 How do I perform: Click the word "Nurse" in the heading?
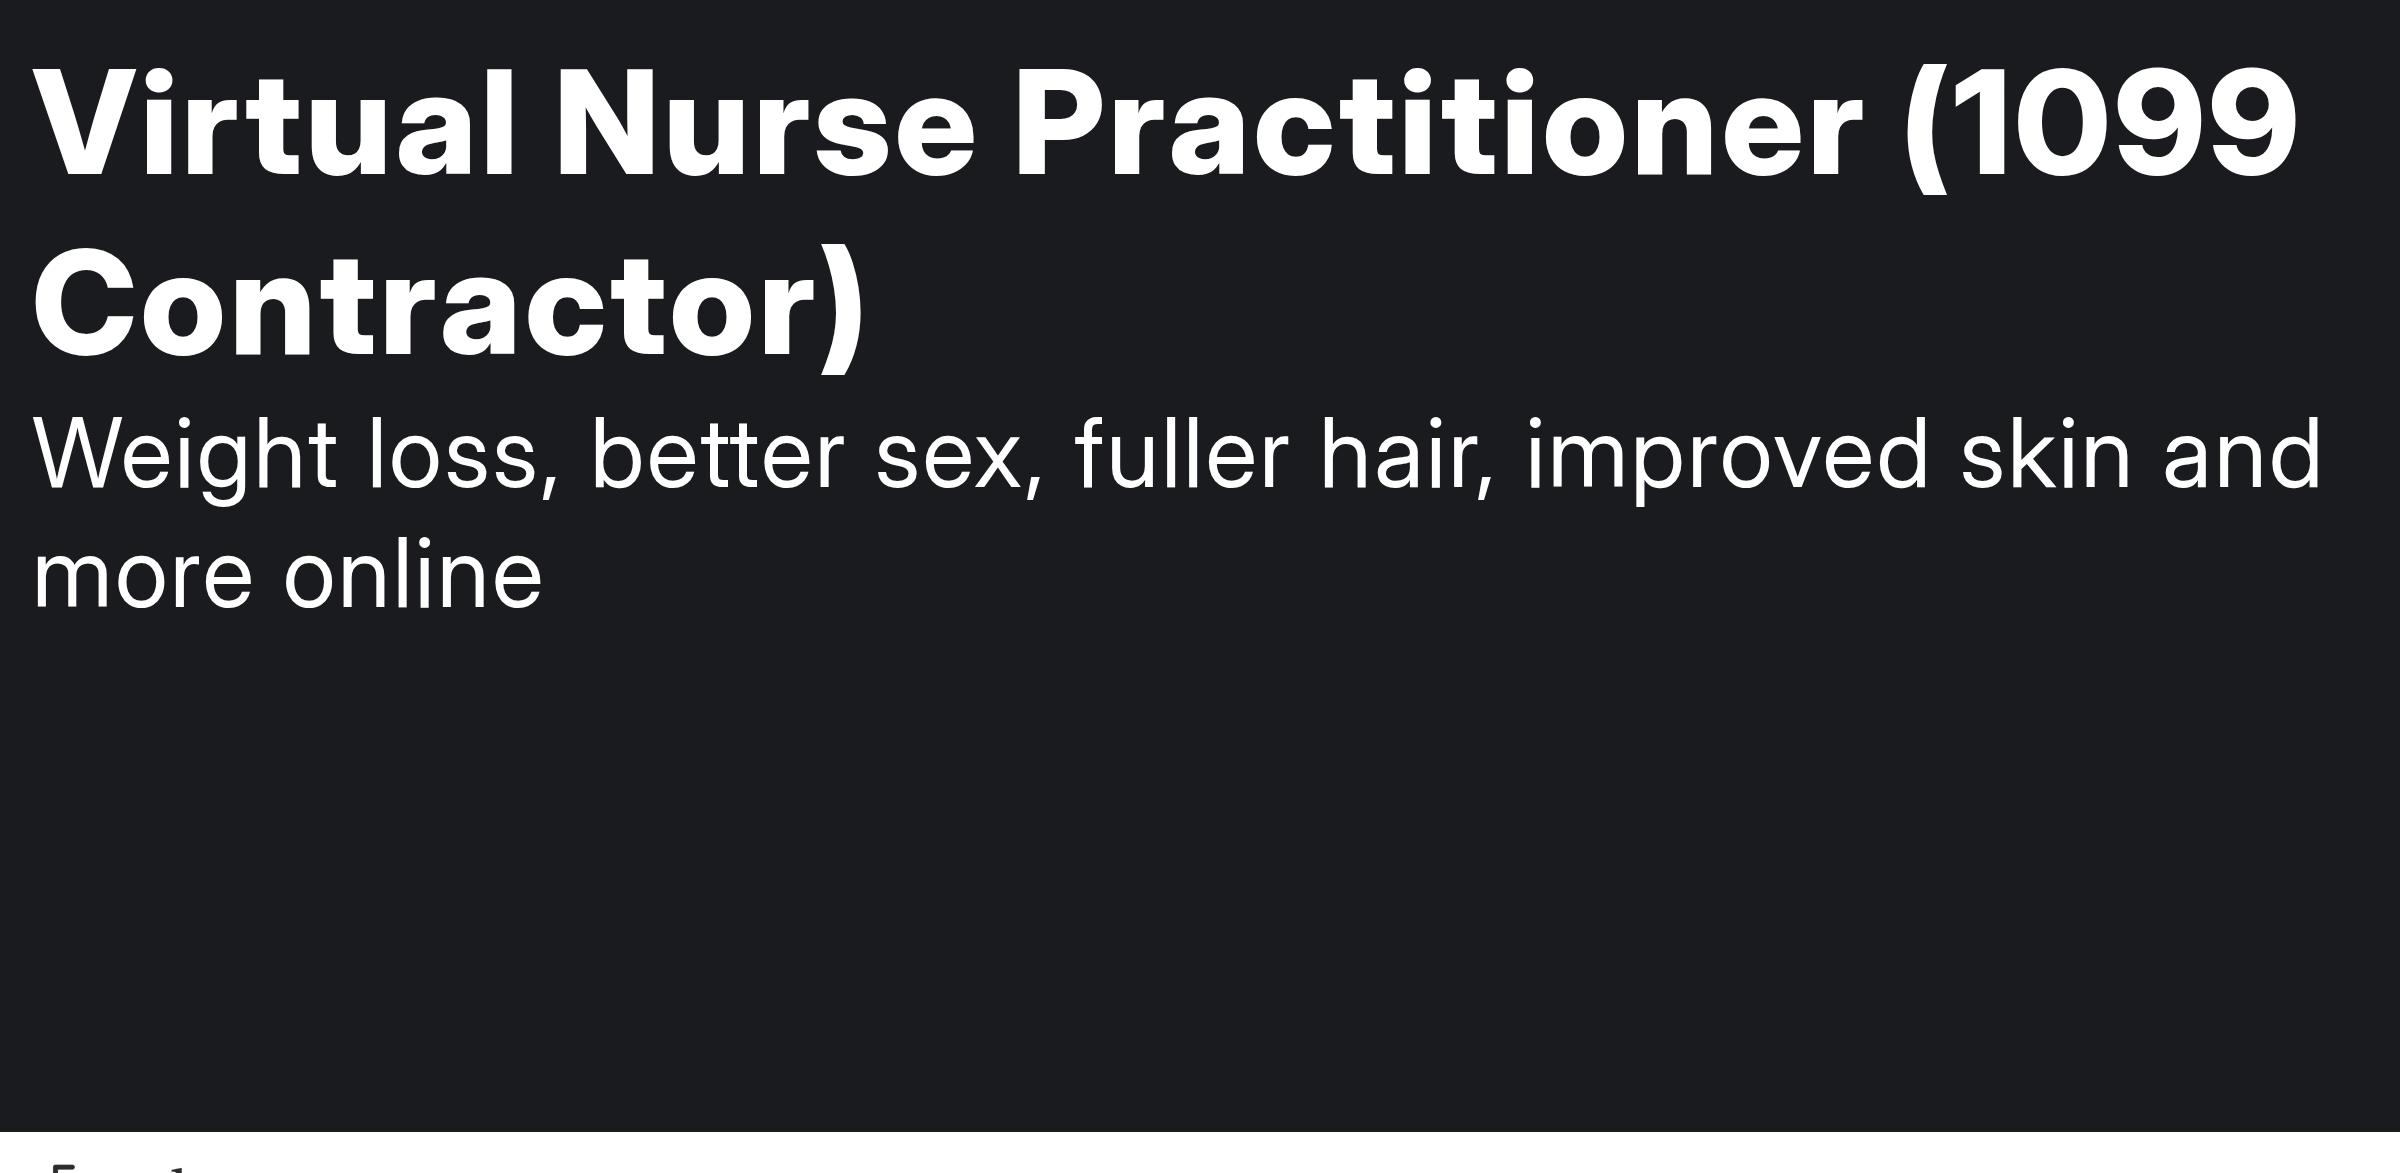(764, 124)
